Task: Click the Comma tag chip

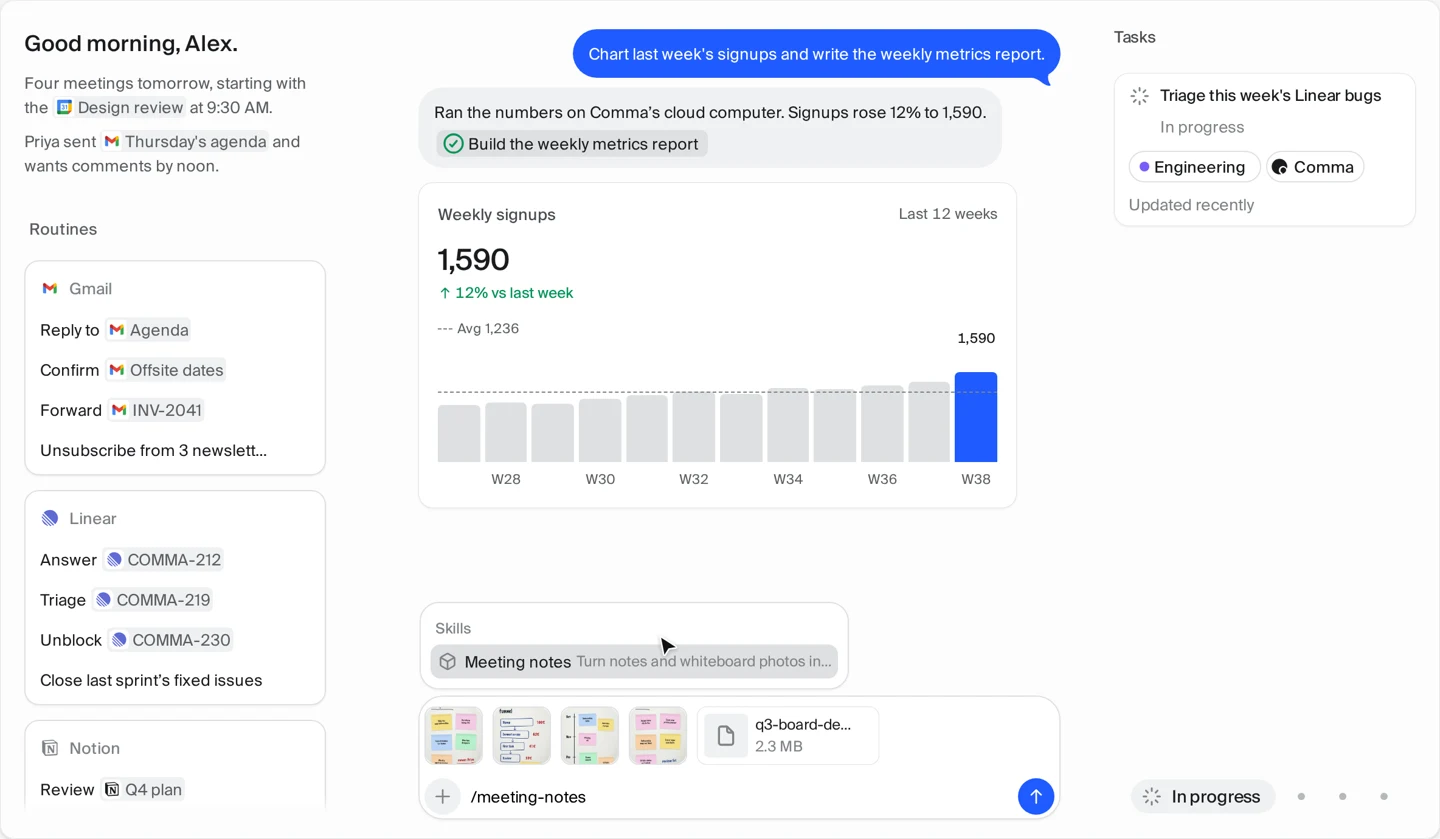Action: [1315, 167]
